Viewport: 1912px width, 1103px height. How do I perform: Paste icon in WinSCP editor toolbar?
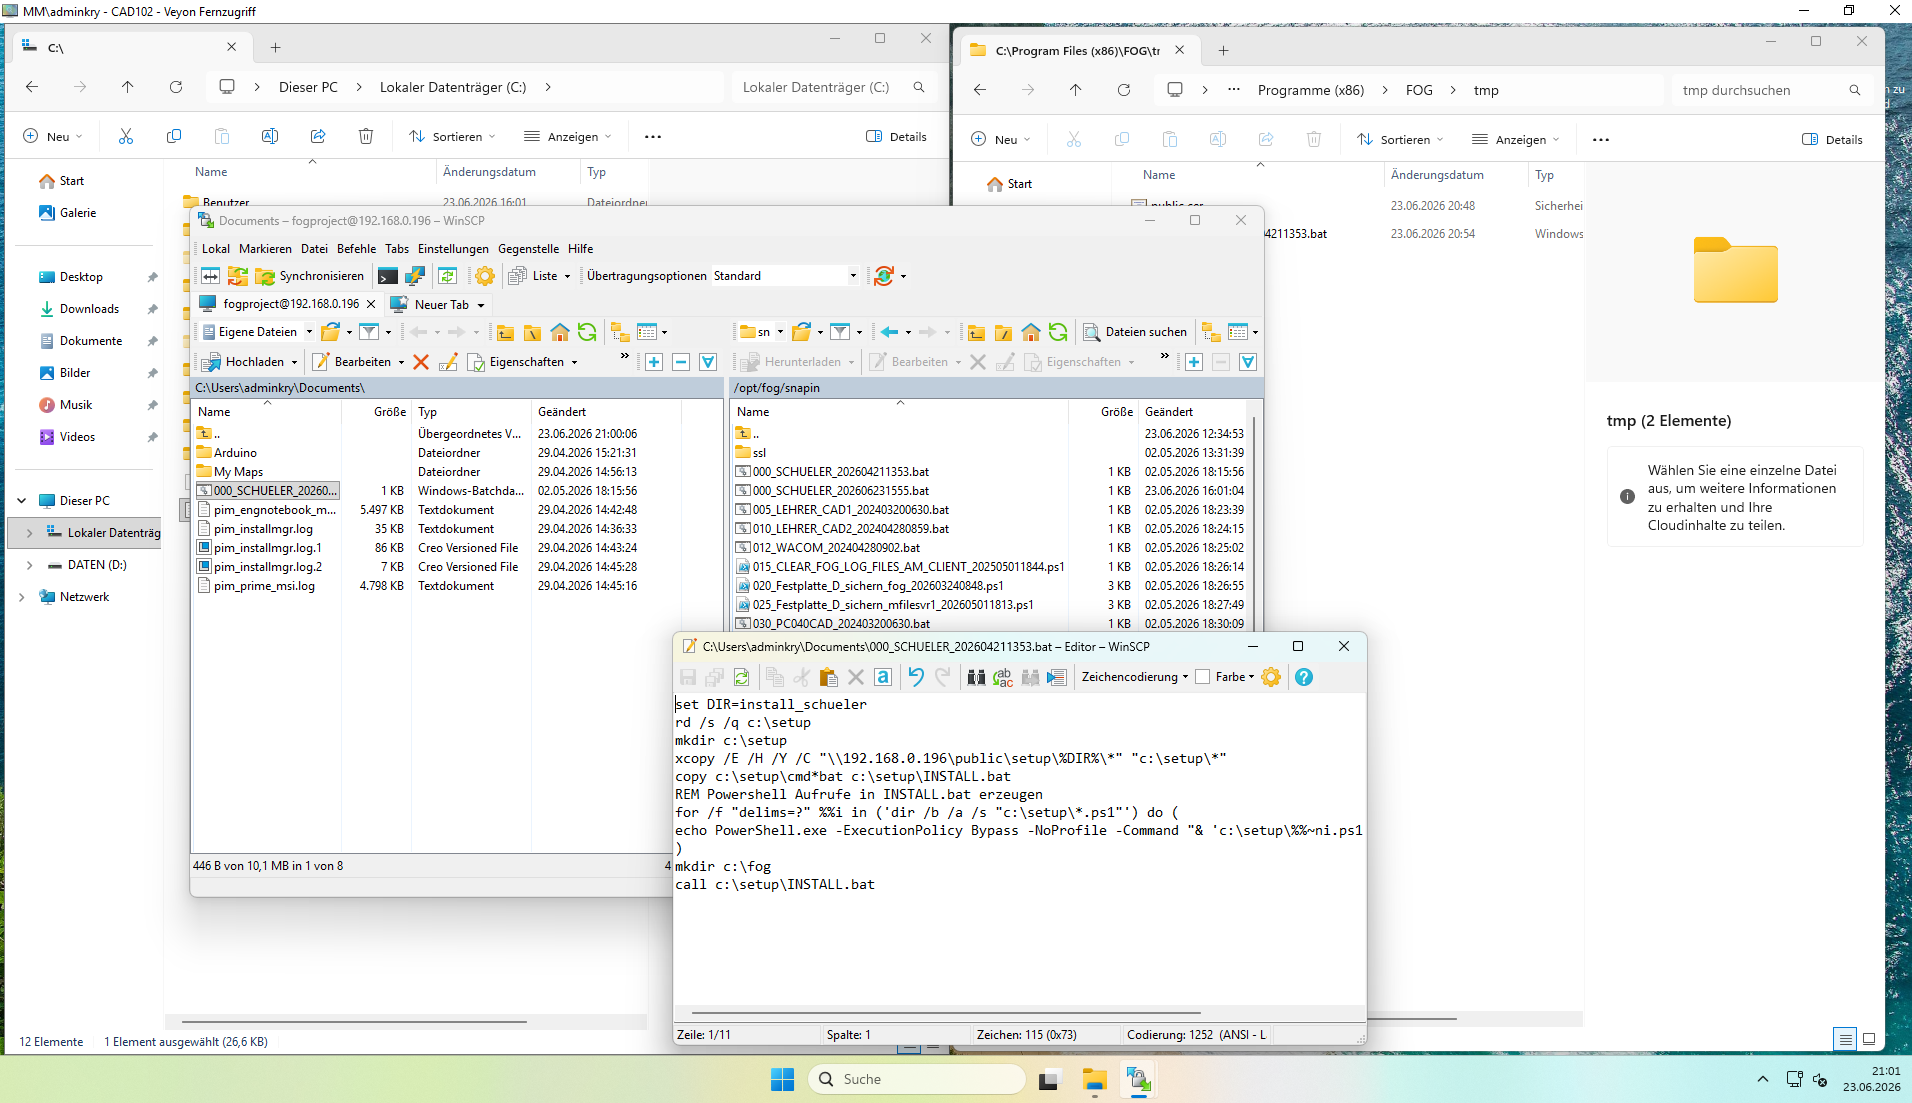[828, 677]
